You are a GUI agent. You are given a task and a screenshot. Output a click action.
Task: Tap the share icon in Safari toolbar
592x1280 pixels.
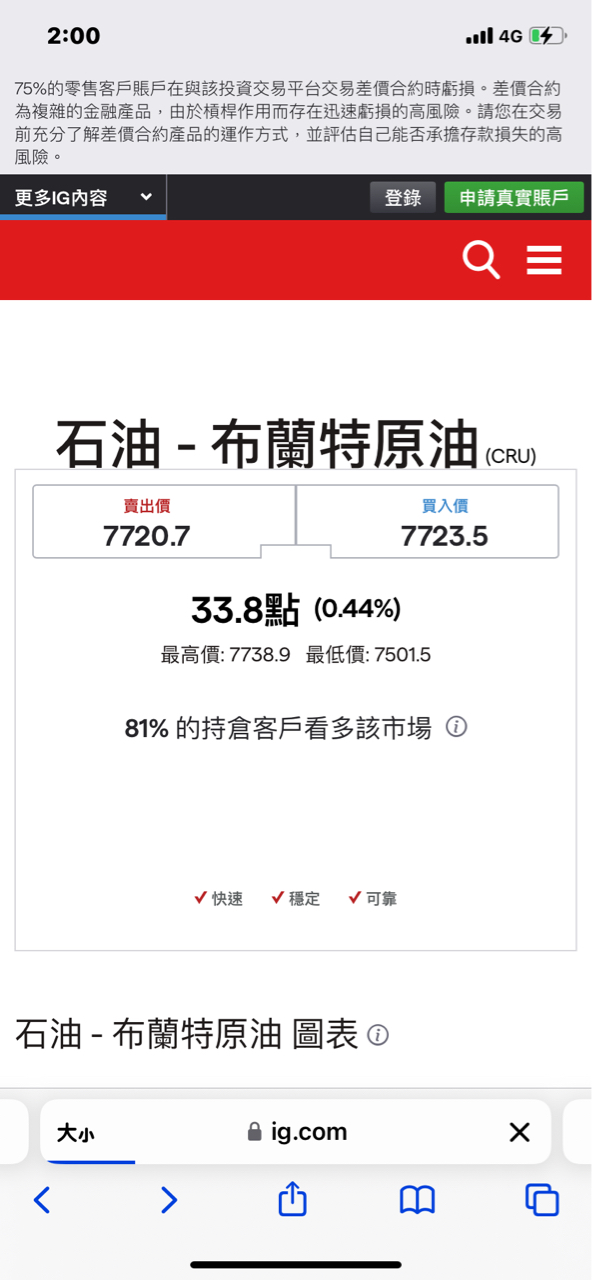point(291,1198)
